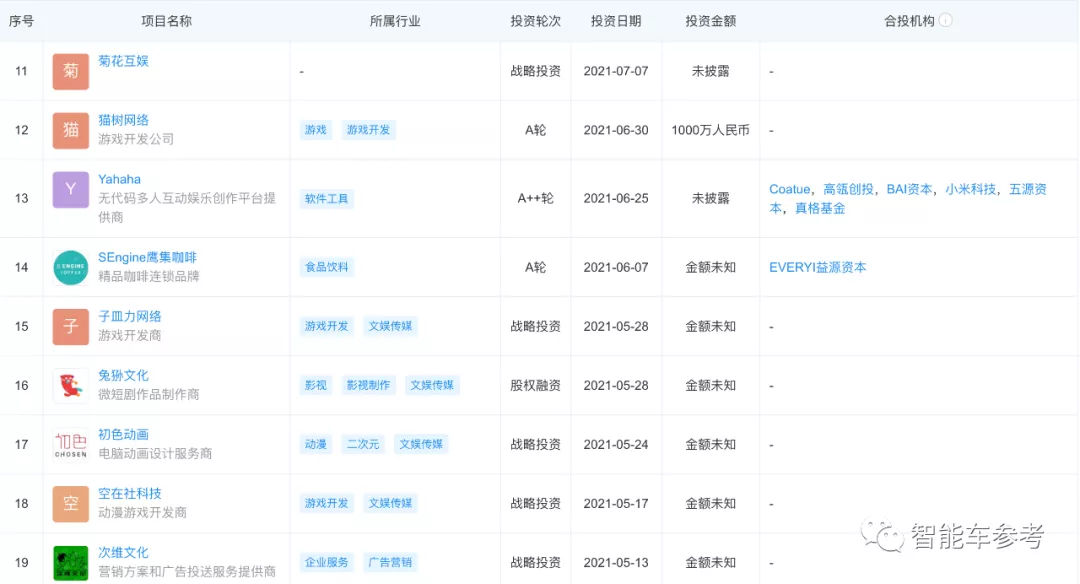Screen dimensions: 1080x584
Task: Click the 猫树网络 cat logo icon
Action: click(x=69, y=130)
